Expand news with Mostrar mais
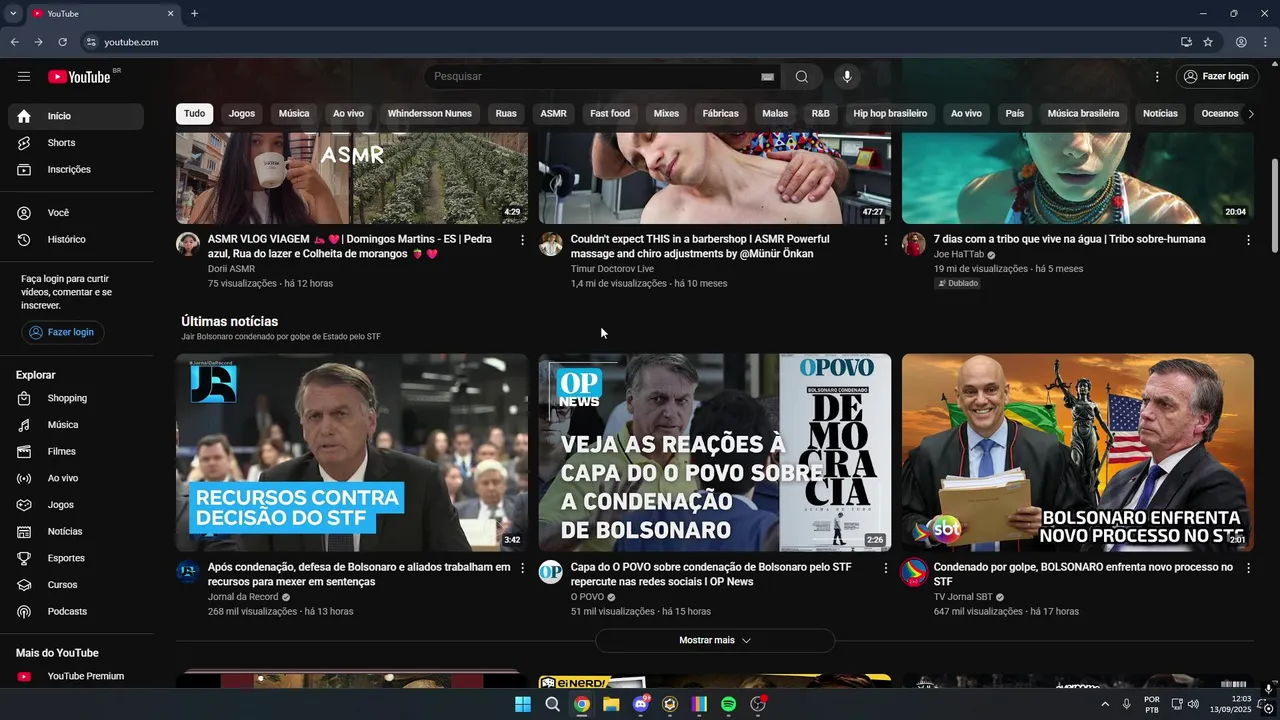 715,641
